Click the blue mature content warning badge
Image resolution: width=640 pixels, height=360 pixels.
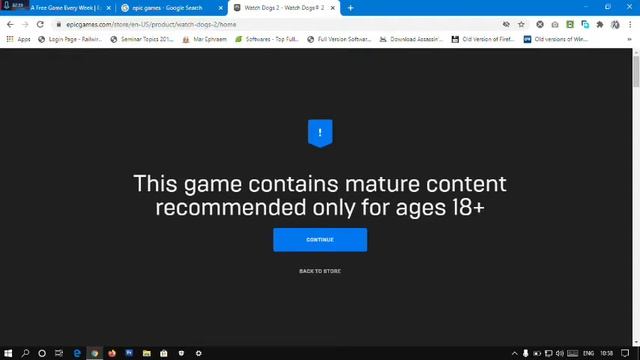coord(320,133)
